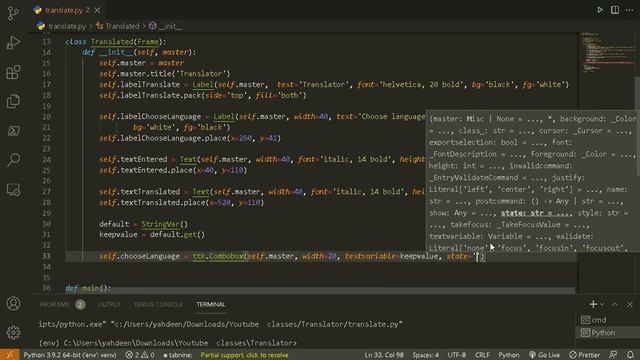Open feedback icon in status bar

[613, 355]
